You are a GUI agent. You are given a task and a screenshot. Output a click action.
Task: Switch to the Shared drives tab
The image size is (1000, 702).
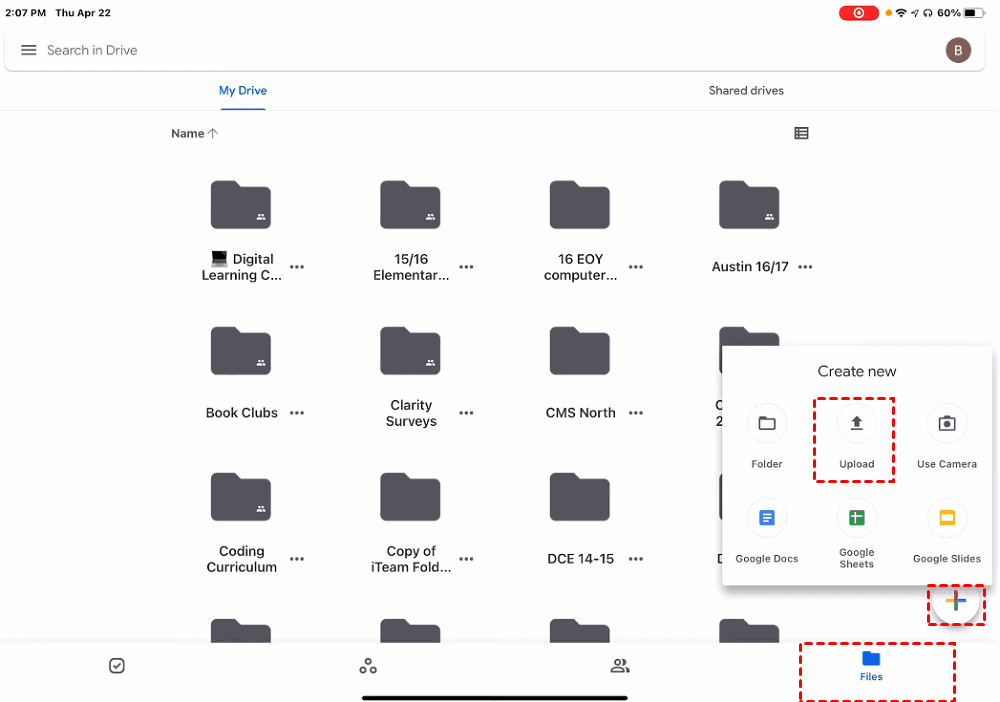click(746, 91)
